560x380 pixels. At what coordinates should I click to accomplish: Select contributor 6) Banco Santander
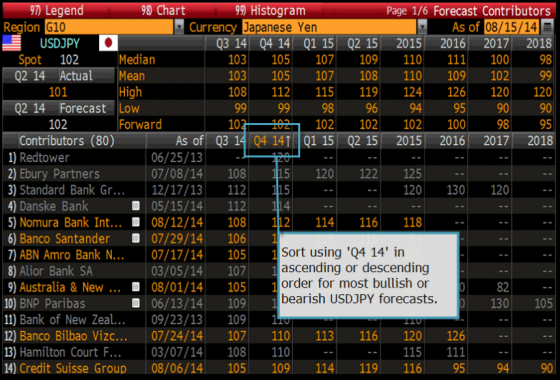point(65,239)
